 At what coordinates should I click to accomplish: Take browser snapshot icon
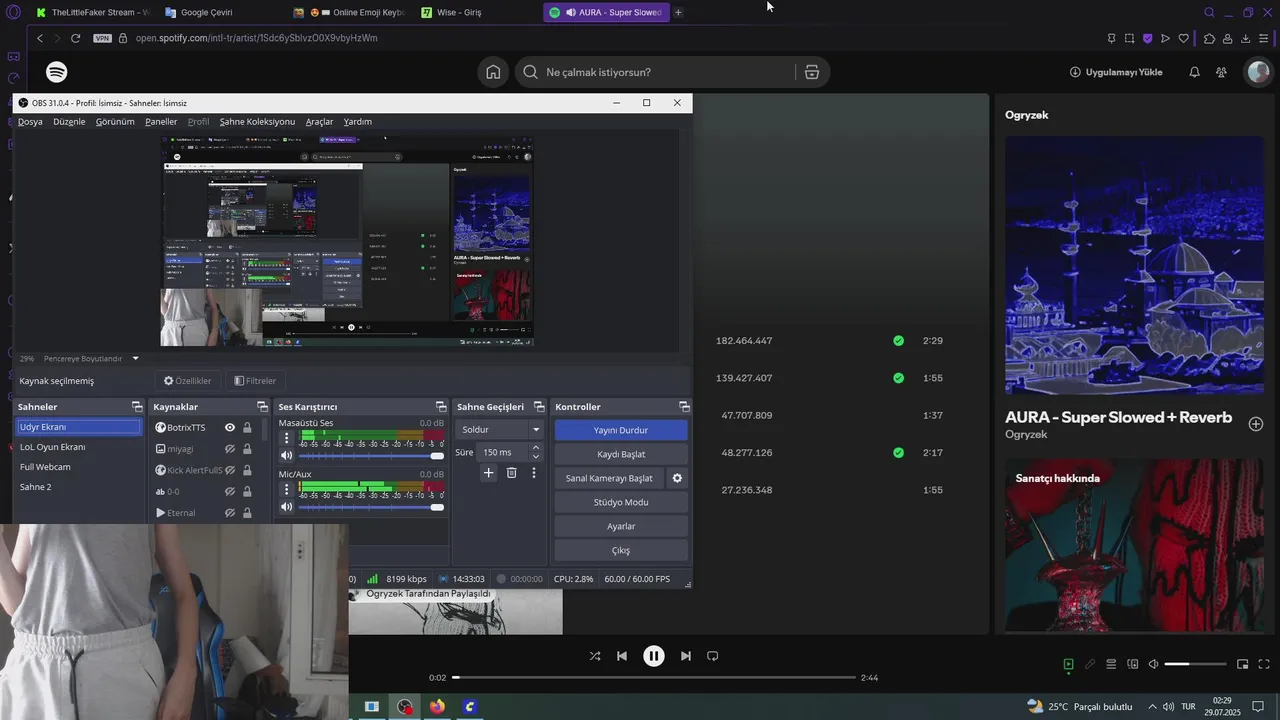1129,38
